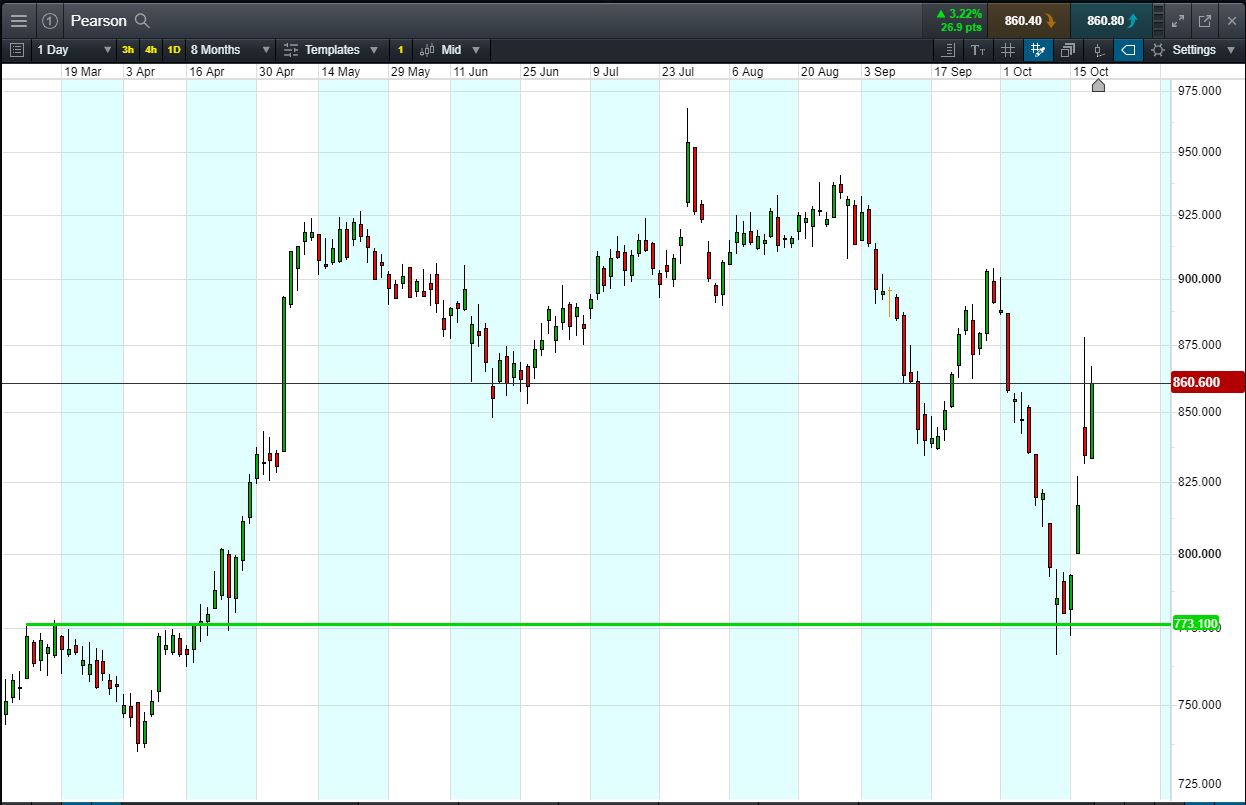Open the 1 Day interval dropdown
The image size is (1246, 805).
[74, 49]
